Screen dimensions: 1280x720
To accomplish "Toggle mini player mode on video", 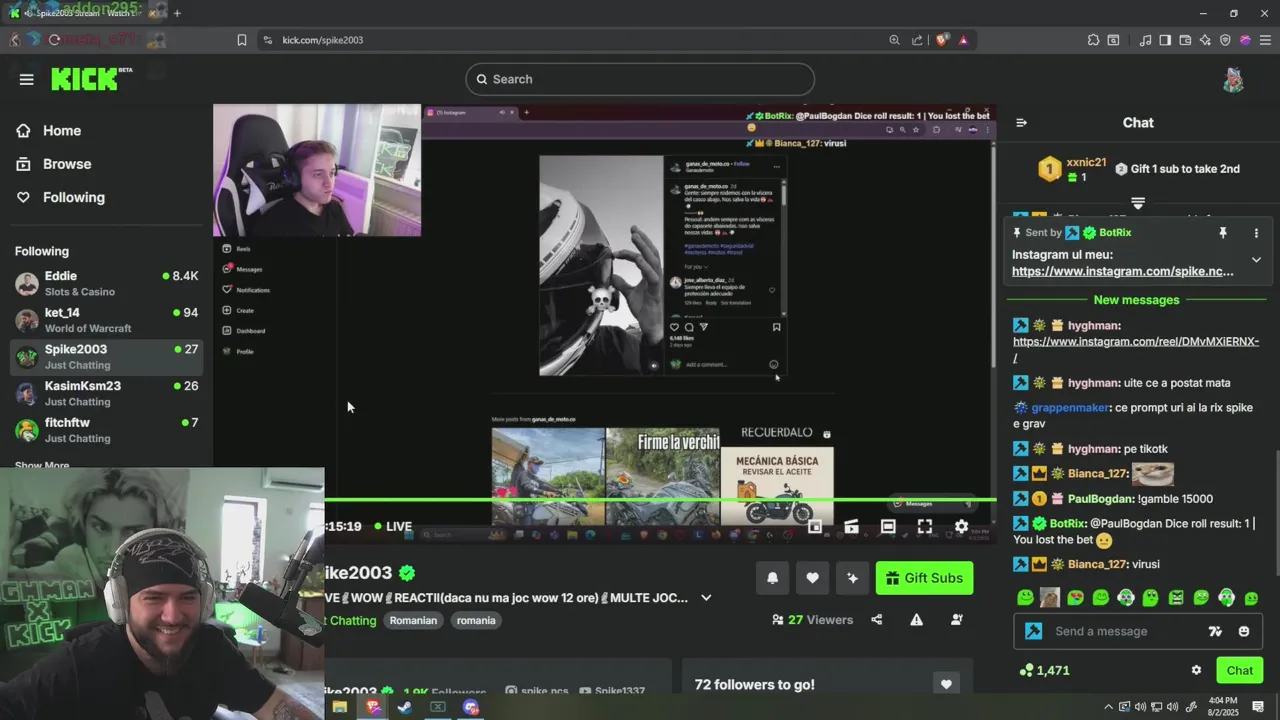I will (x=815, y=527).
